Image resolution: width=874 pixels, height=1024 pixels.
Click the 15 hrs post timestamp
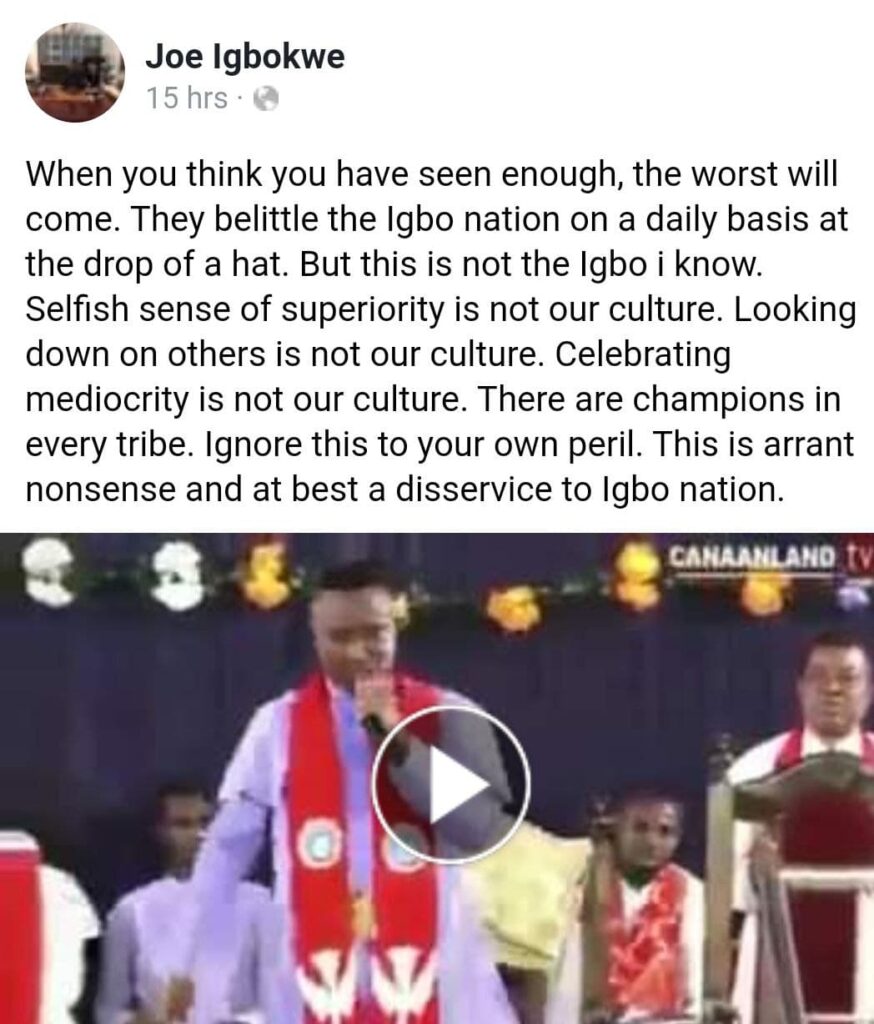(x=187, y=99)
